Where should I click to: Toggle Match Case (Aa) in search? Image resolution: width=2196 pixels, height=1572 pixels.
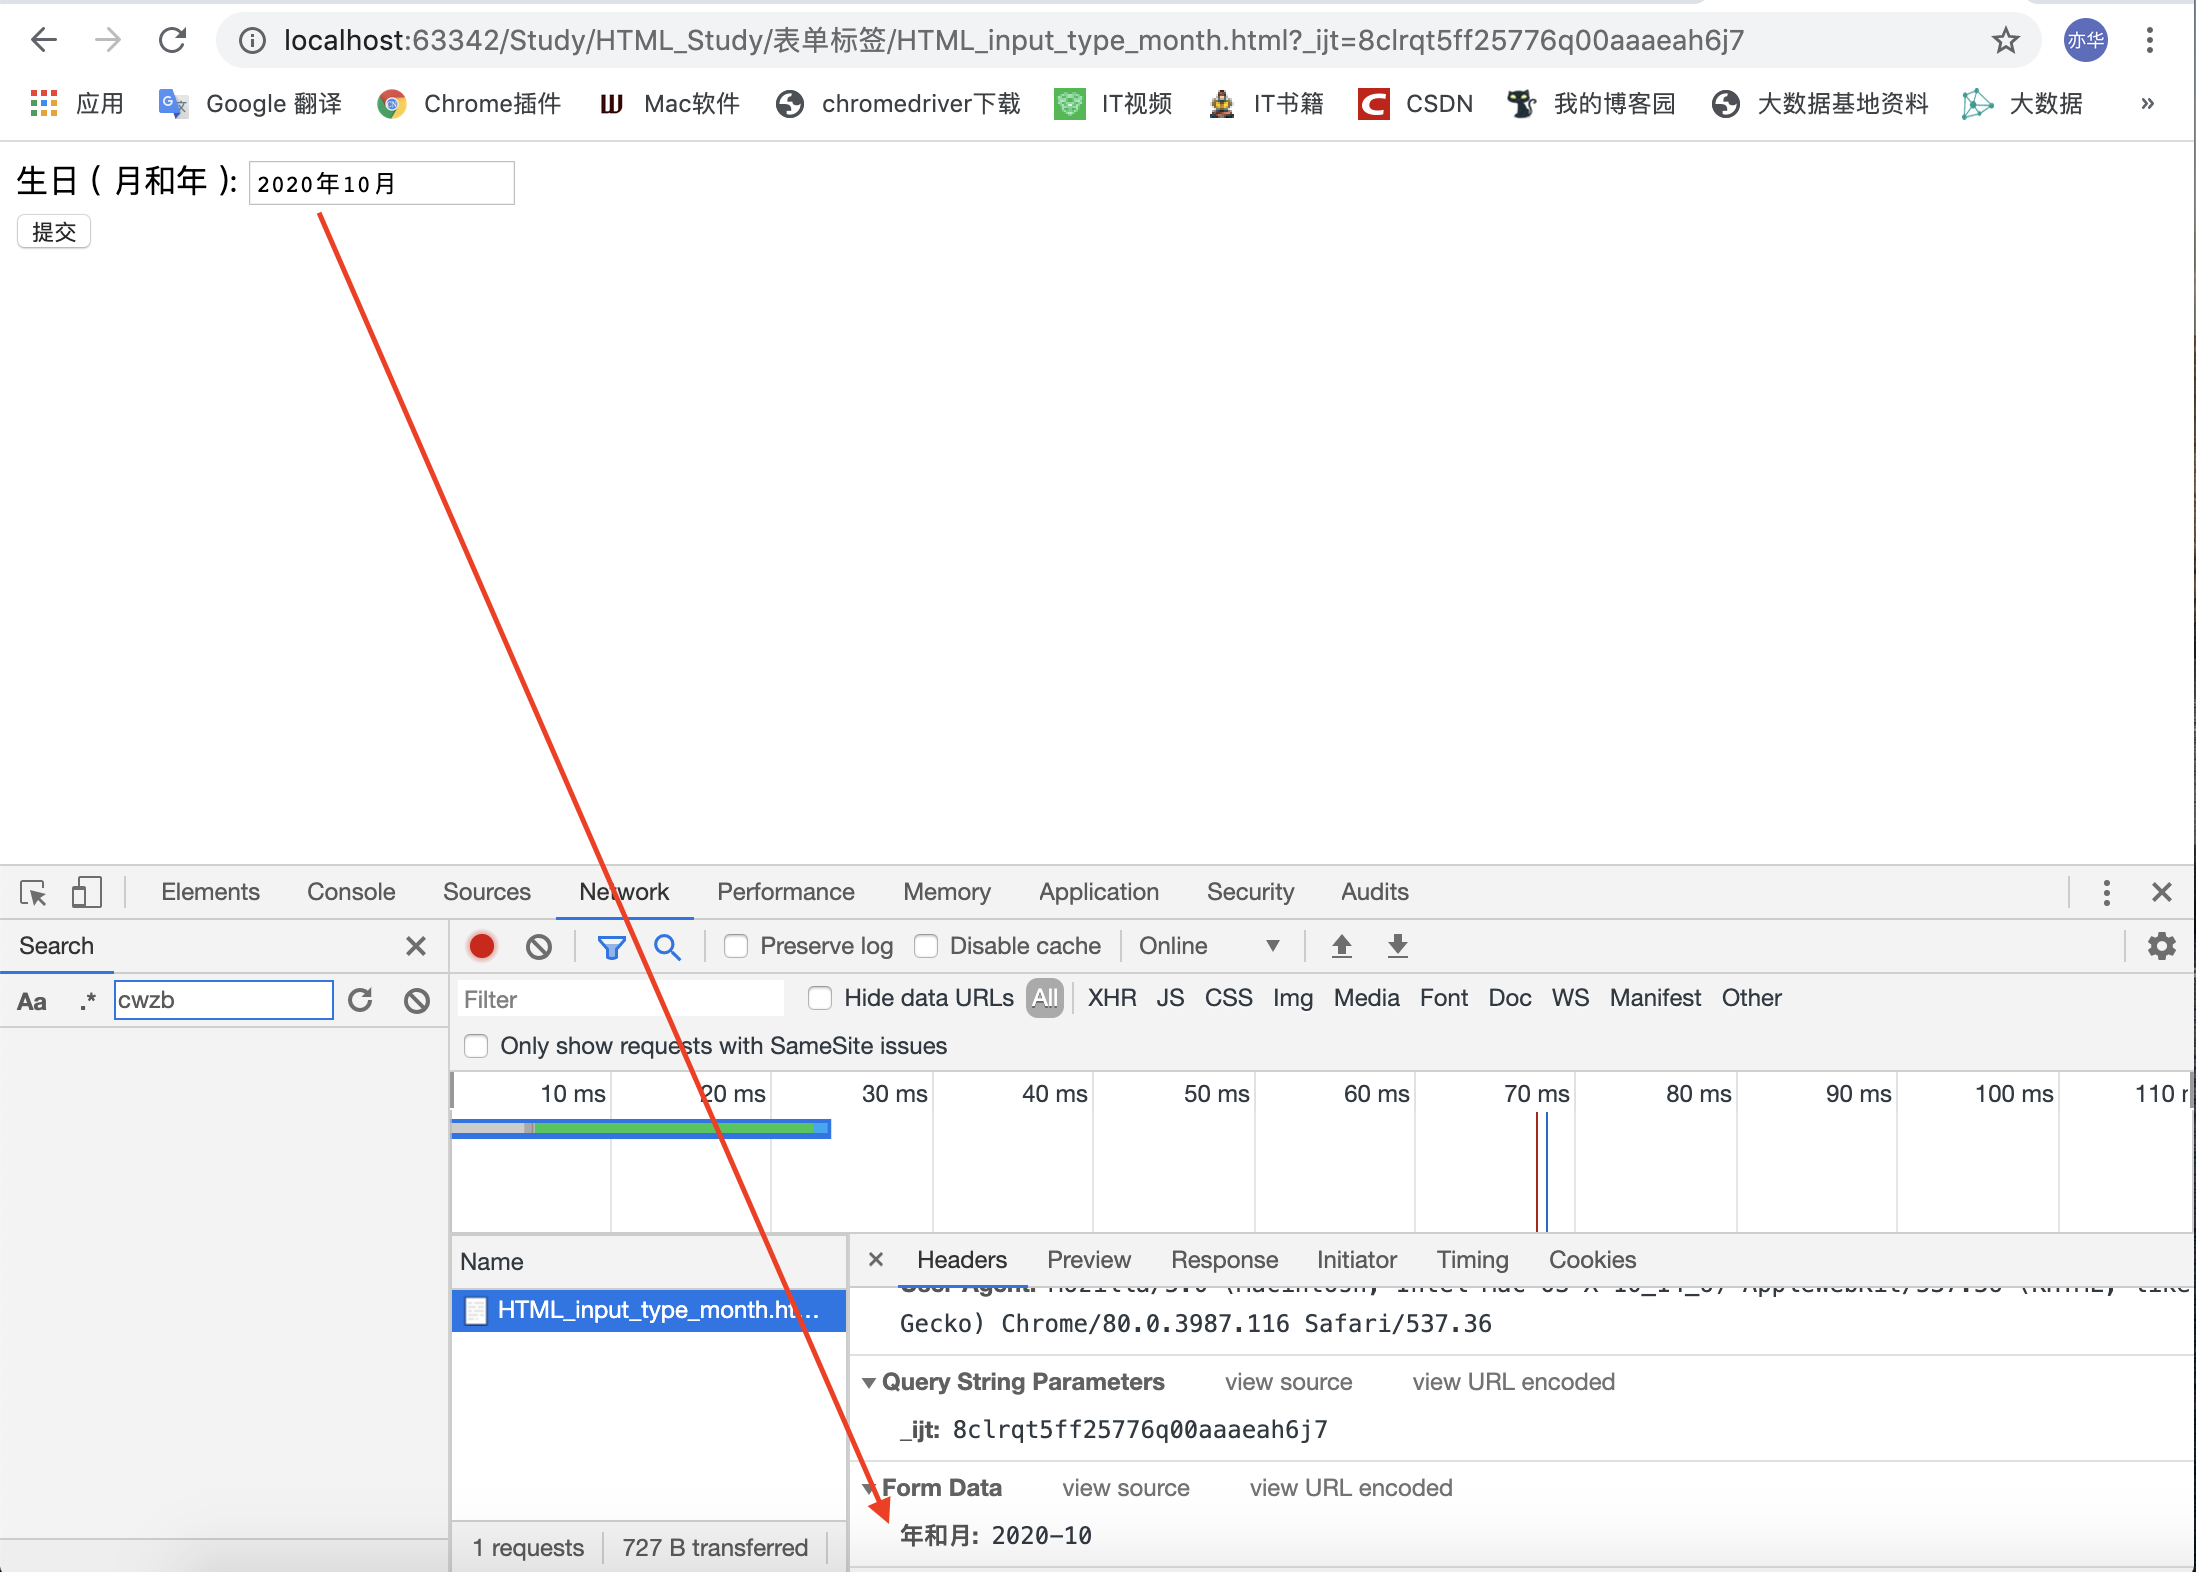[32, 1001]
